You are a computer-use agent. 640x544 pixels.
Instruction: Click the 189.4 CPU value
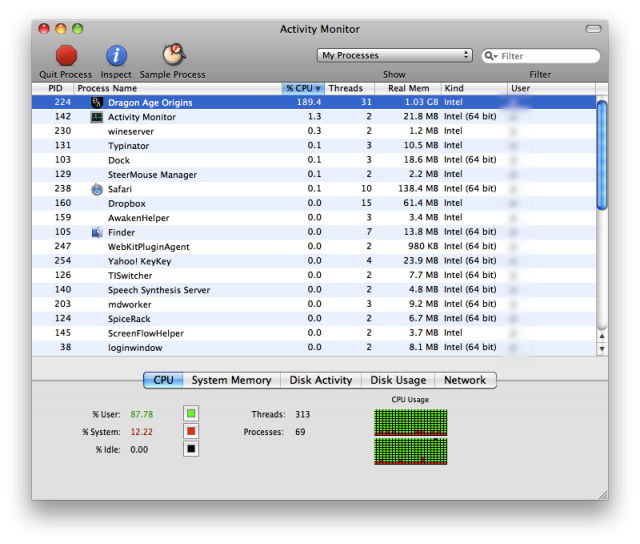(309, 102)
